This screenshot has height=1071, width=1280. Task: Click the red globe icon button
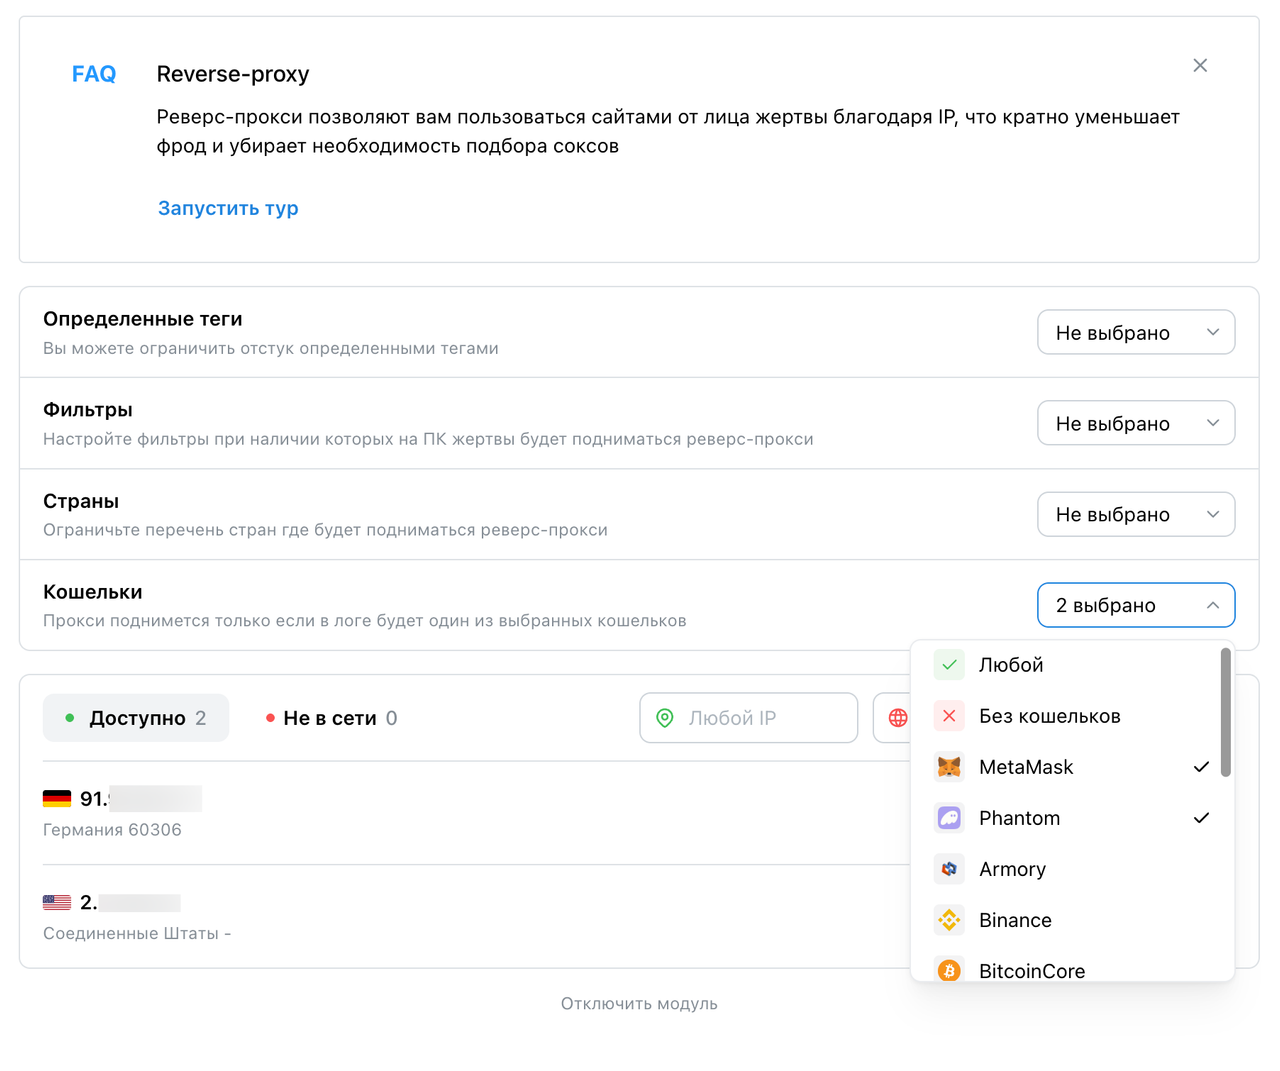898,718
